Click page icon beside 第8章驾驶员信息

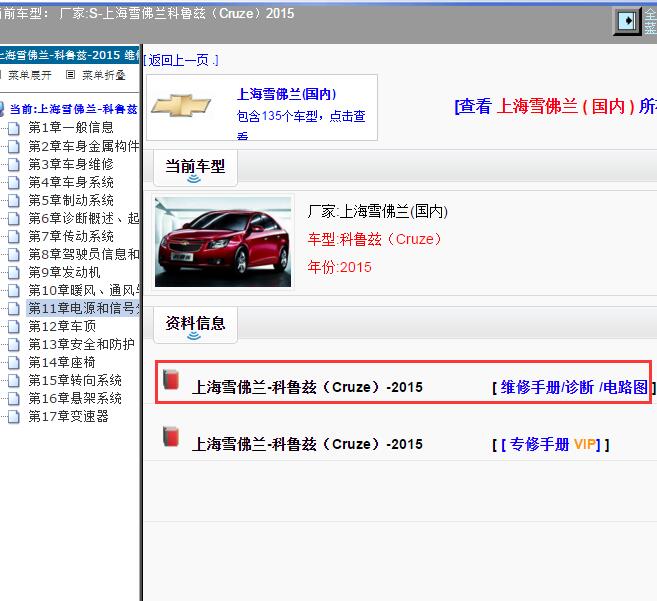pos(14,254)
